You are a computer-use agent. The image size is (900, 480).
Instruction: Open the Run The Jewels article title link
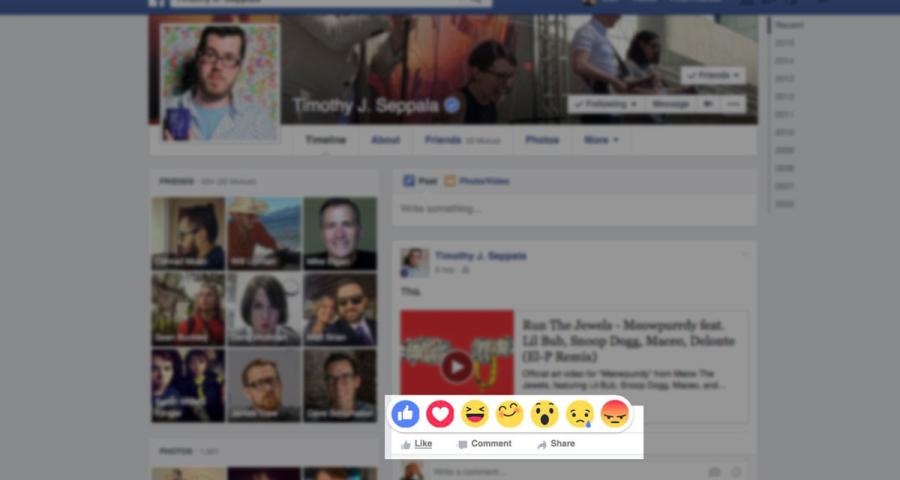621,340
